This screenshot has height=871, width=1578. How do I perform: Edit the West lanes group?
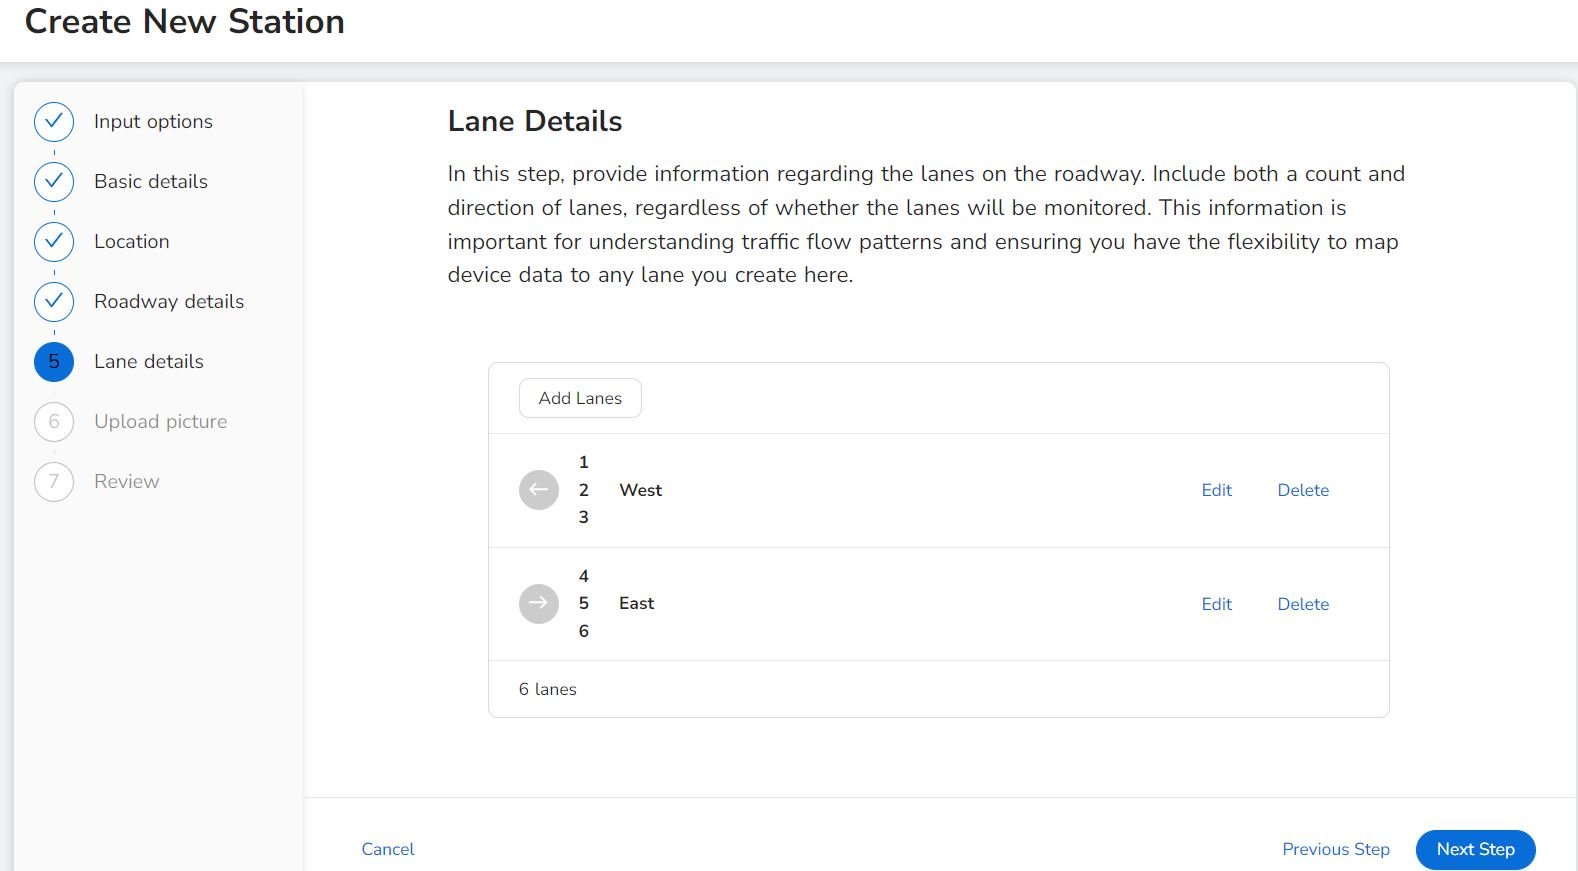(x=1216, y=490)
